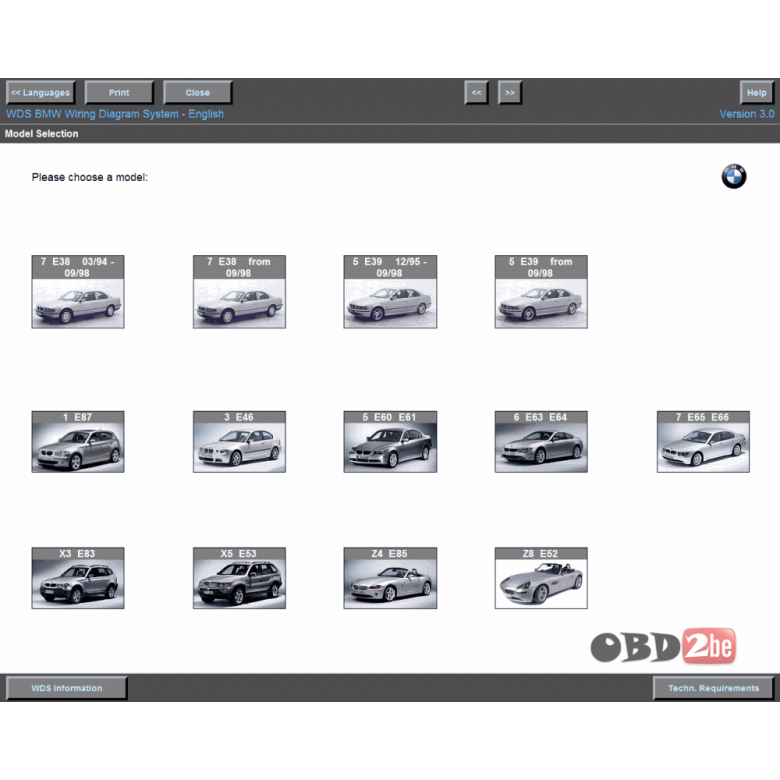Pick the 3 E46 model thumbnail
Screen dimensions: 780x780
[239, 442]
